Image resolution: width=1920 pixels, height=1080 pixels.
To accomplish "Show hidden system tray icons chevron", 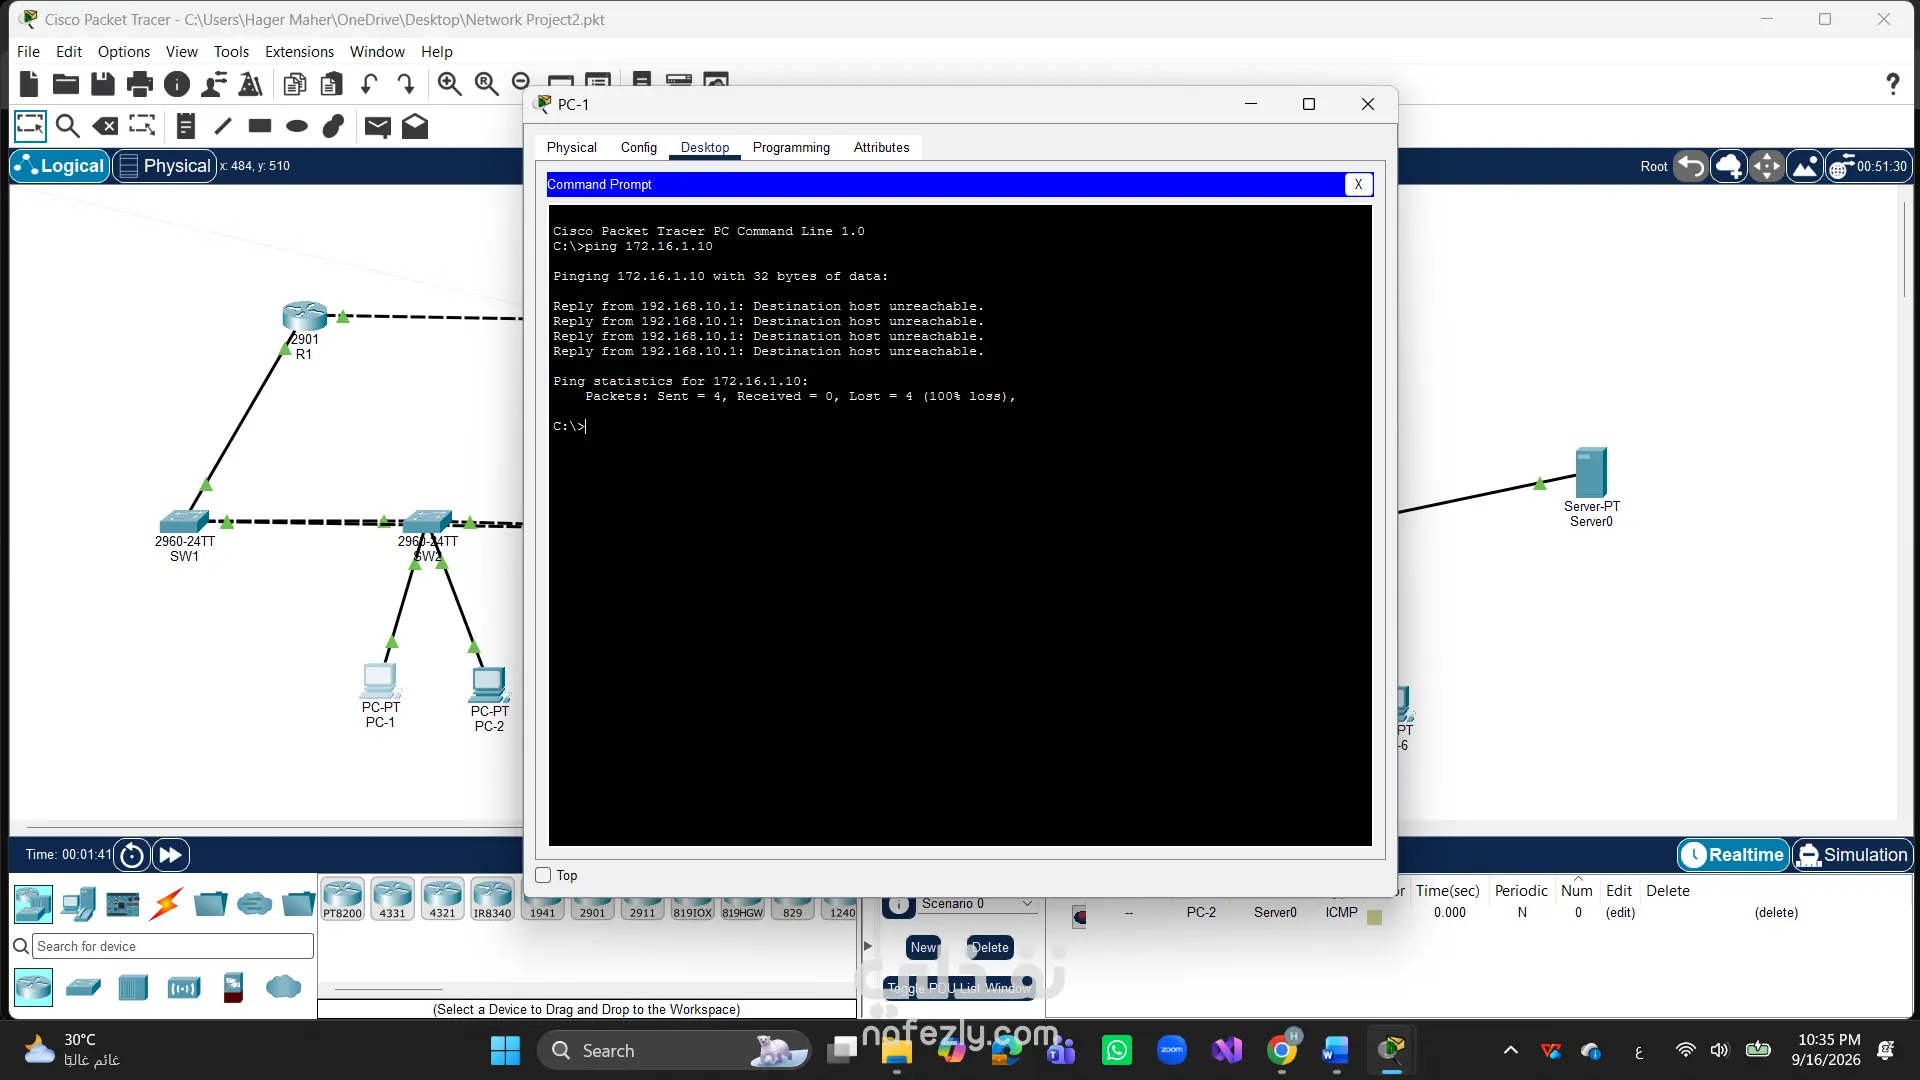I will click(x=1511, y=1050).
